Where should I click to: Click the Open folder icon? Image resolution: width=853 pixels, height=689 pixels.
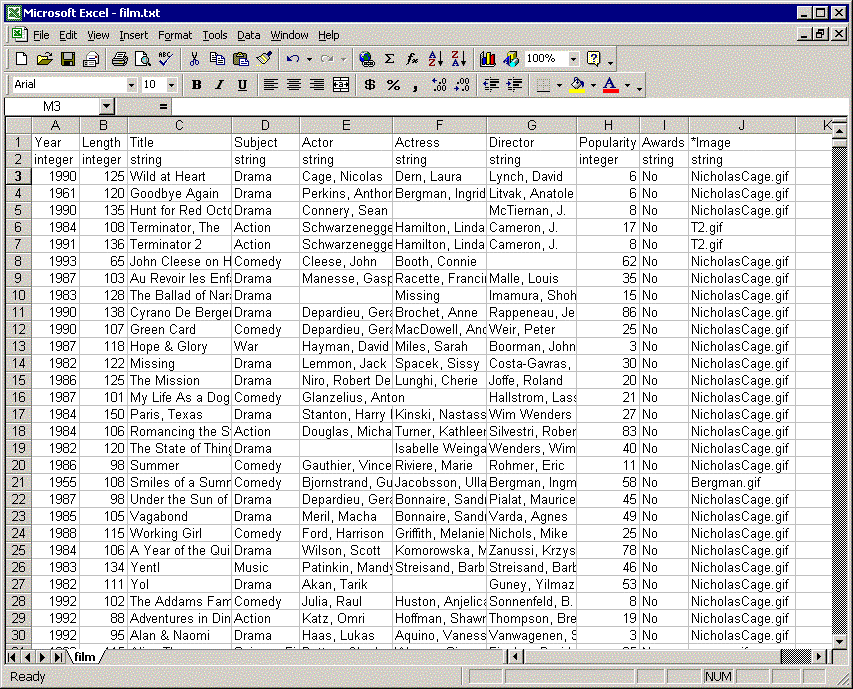44,59
